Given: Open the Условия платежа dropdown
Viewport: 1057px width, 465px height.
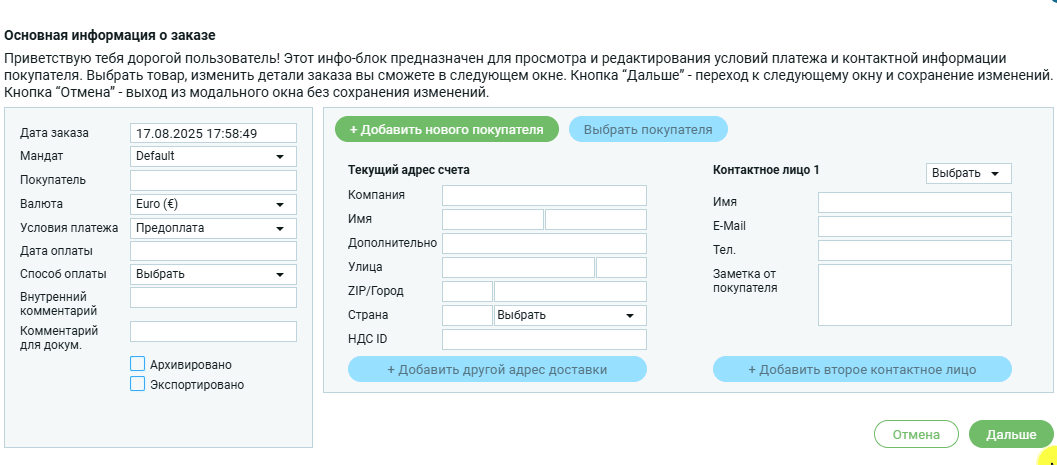Looking at the screenshot, I should [213, 228].
